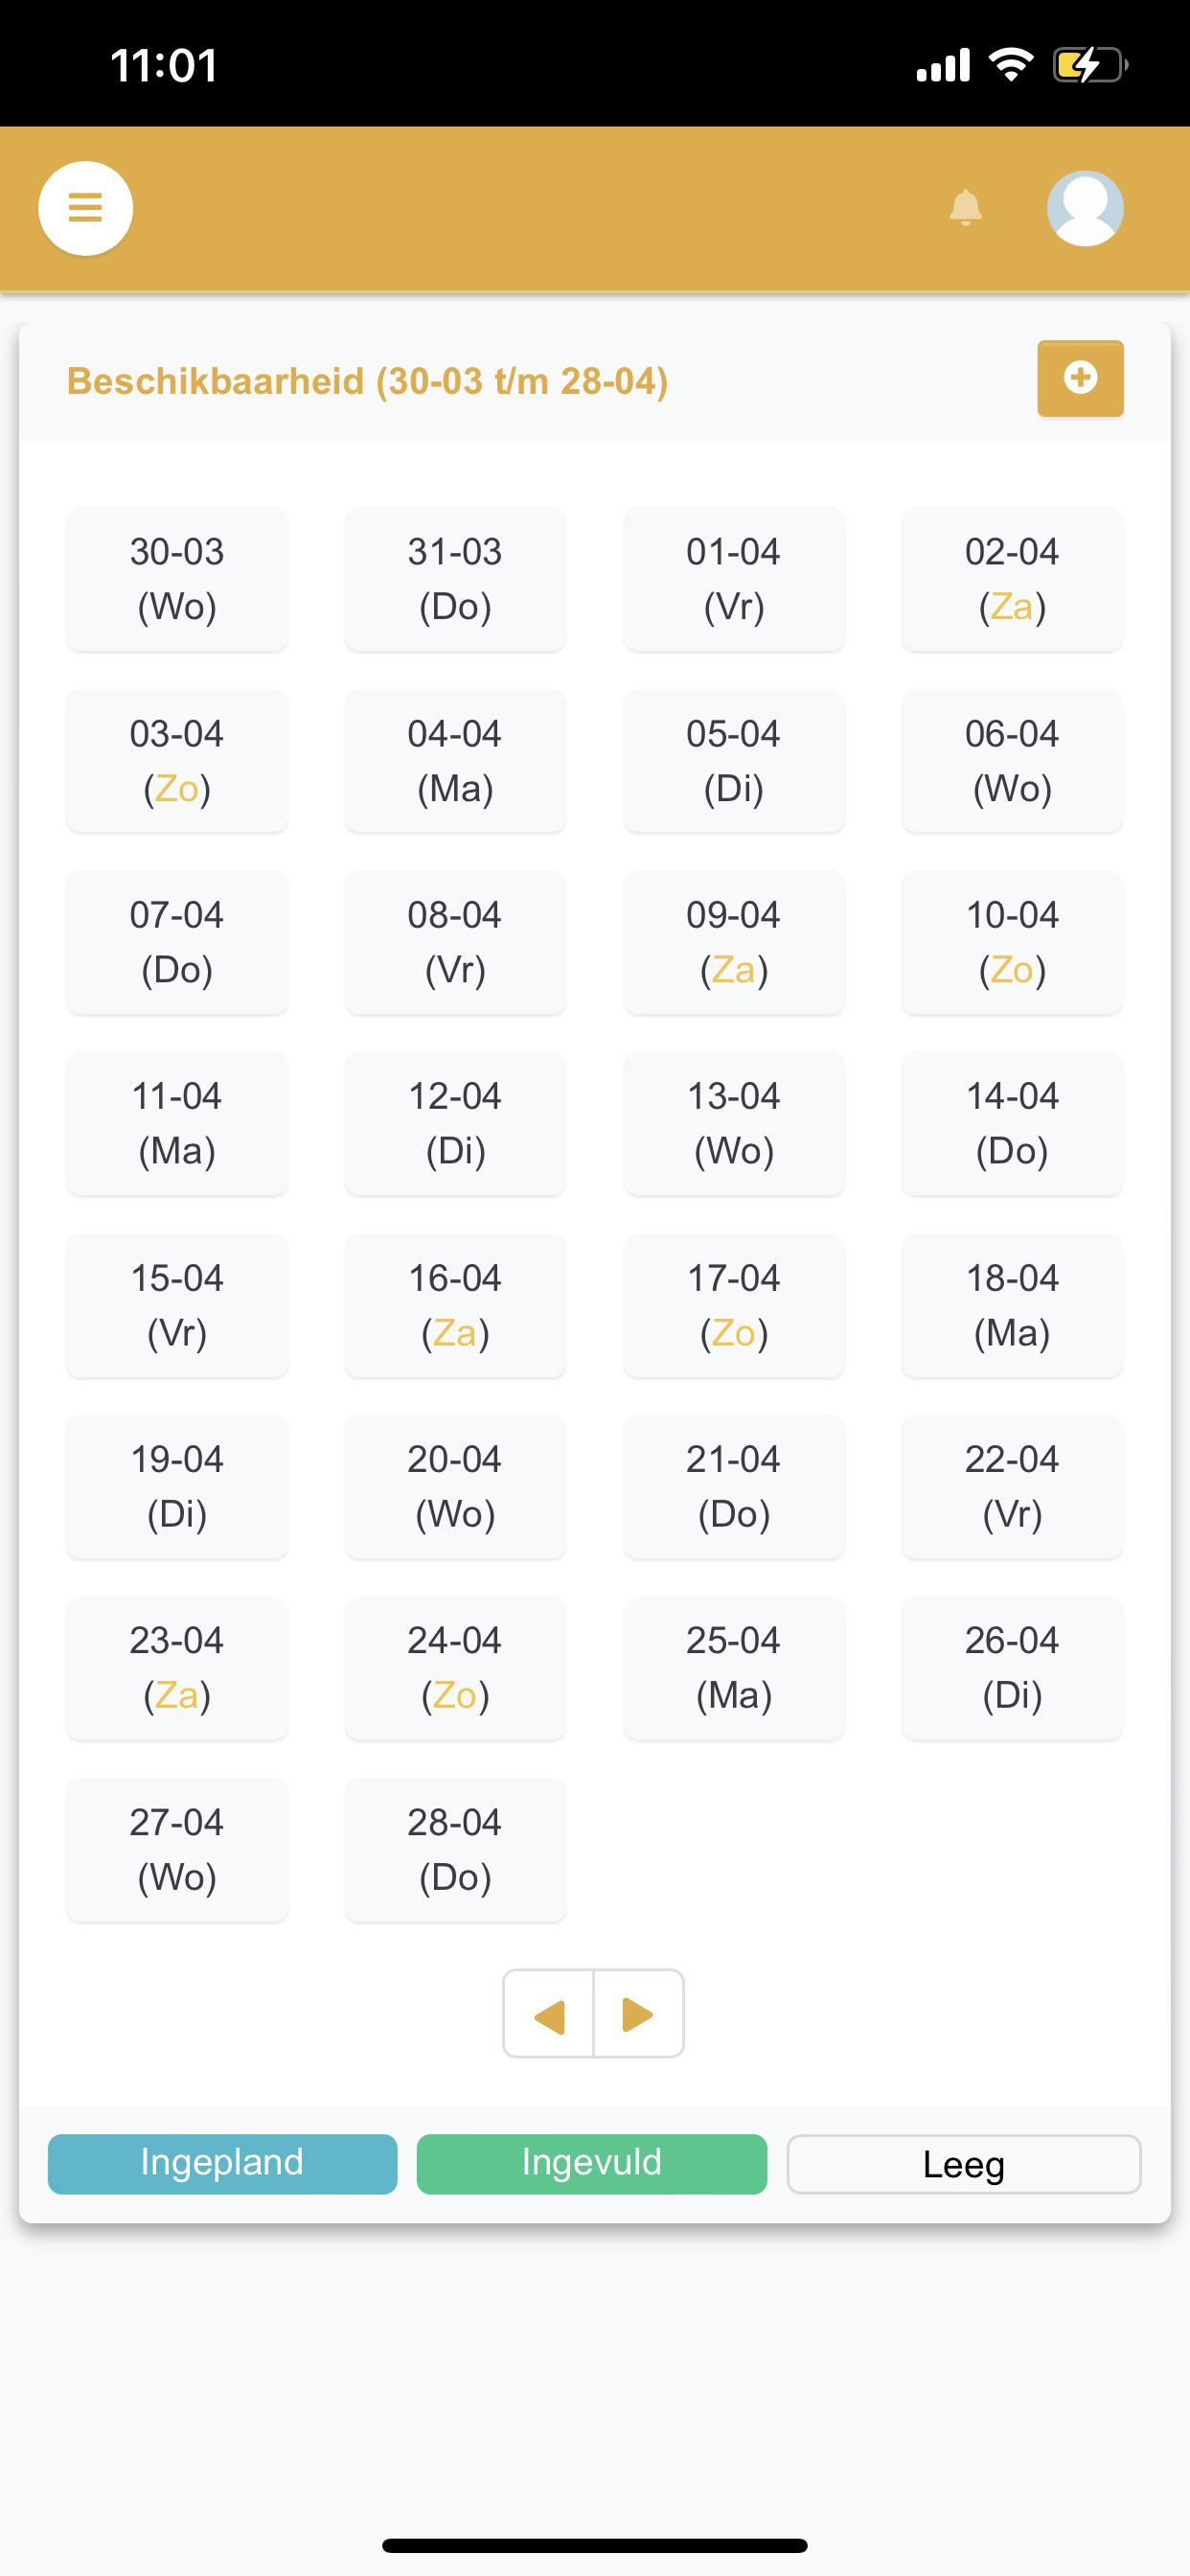1190x2576 pixels.
Task: Select the Ingevuld legend swatch
Action: 592,2164
